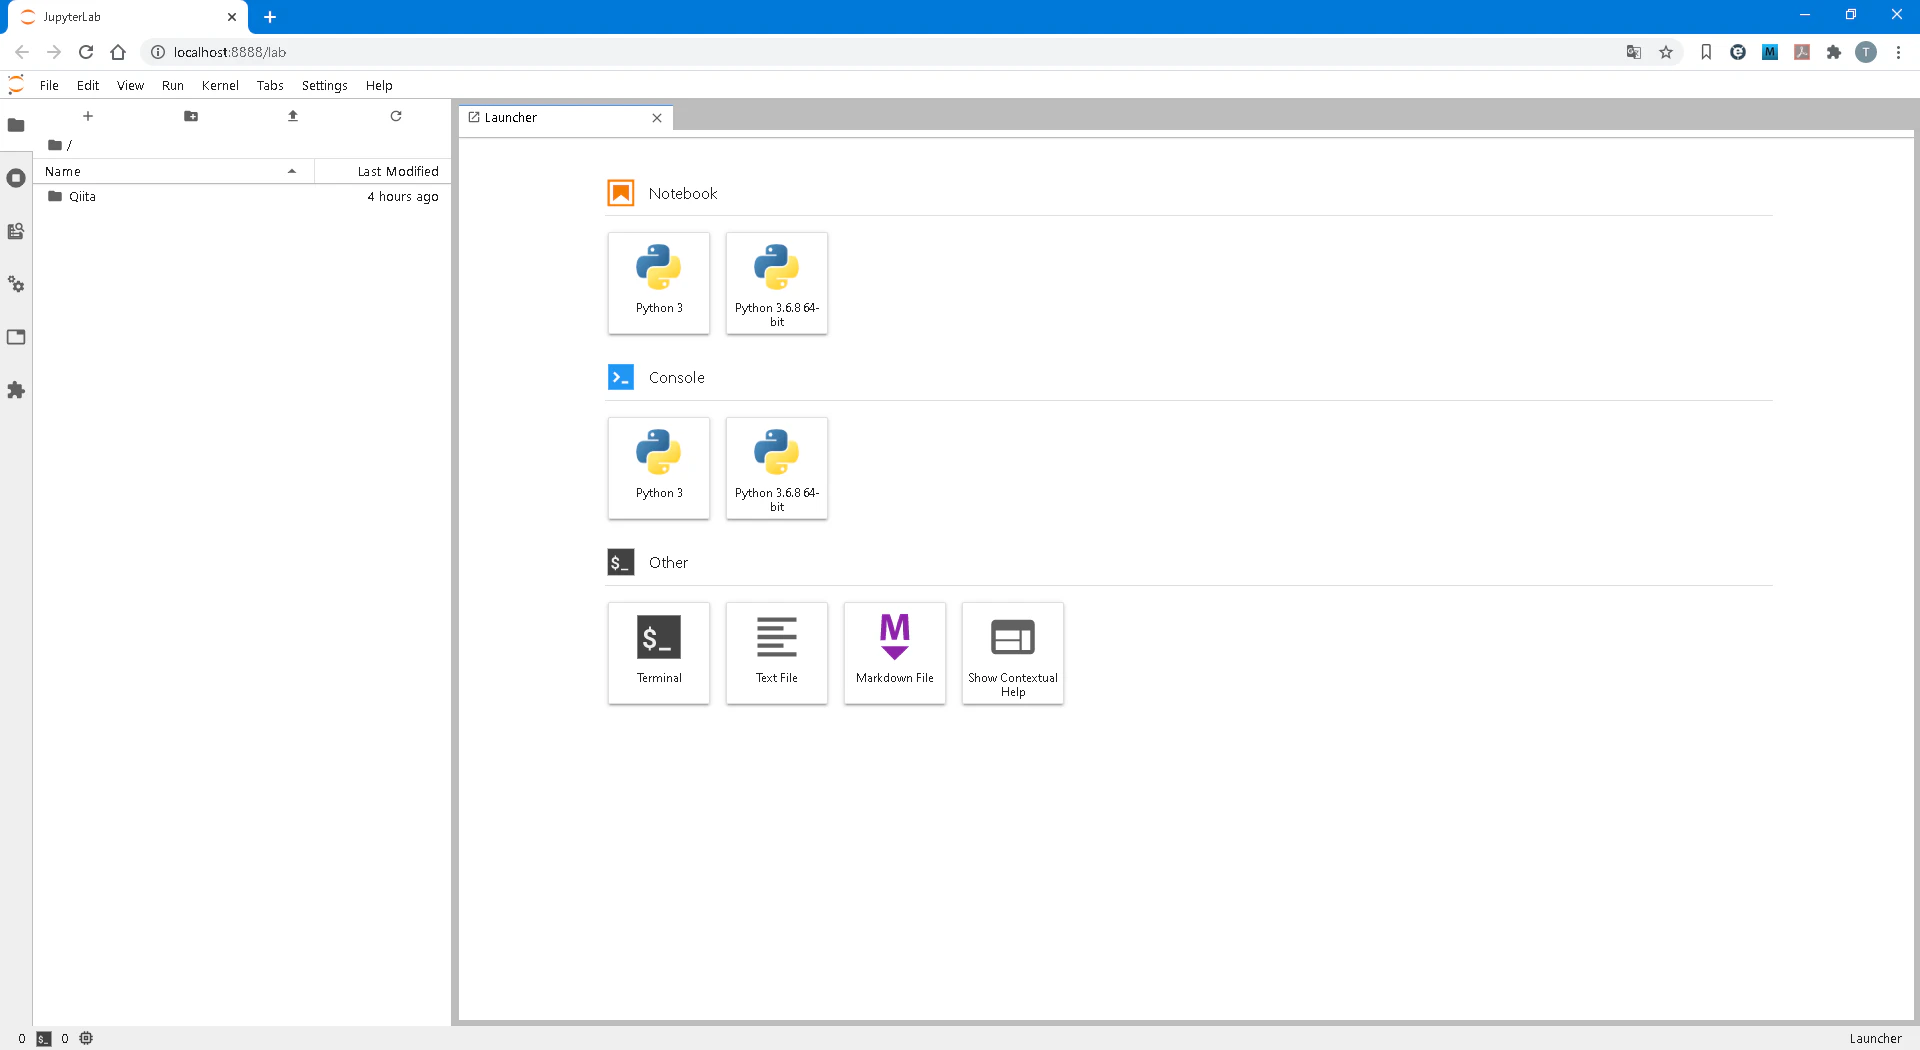The height and width of the screenshot is (1050, 1920).
Task: Close the Launcher tab
Action: tap(657, 118)
